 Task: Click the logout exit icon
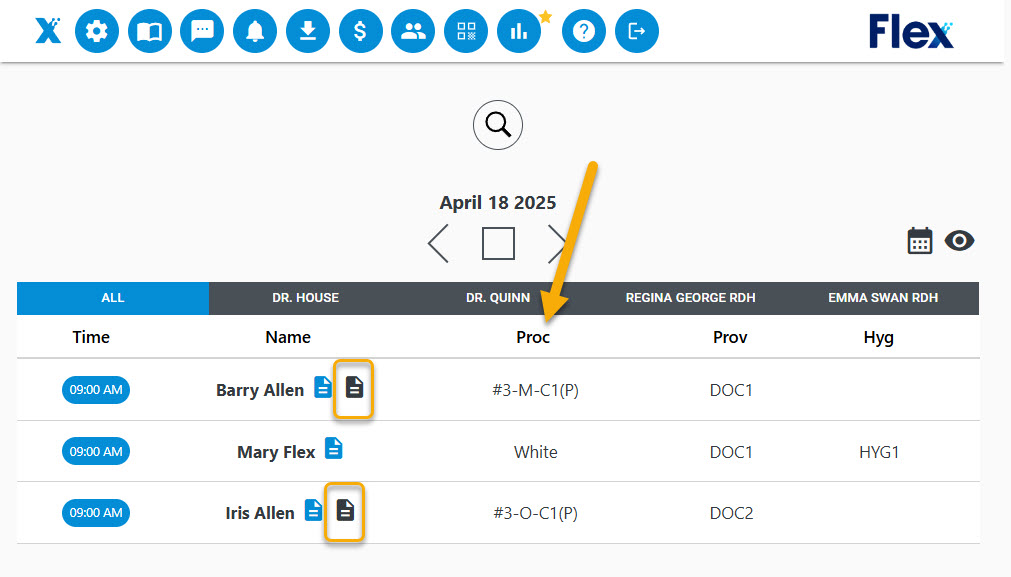[x=637, y=31]
